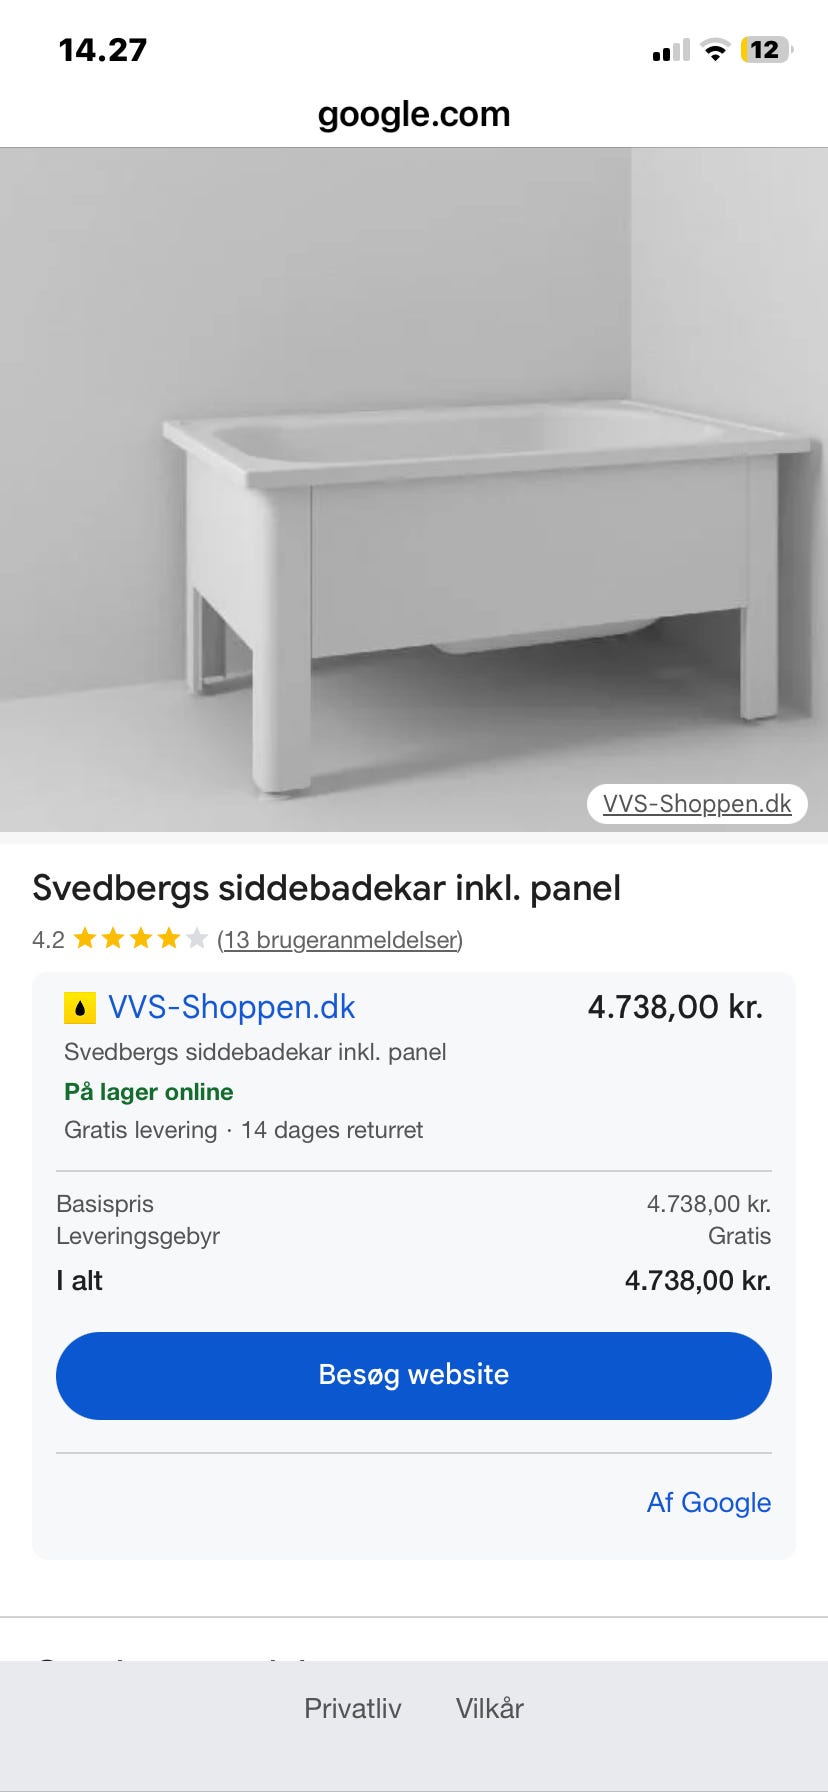
Task: Click the VVS-Shoppen.dk store name link
Action: [x=232, y=1008]
